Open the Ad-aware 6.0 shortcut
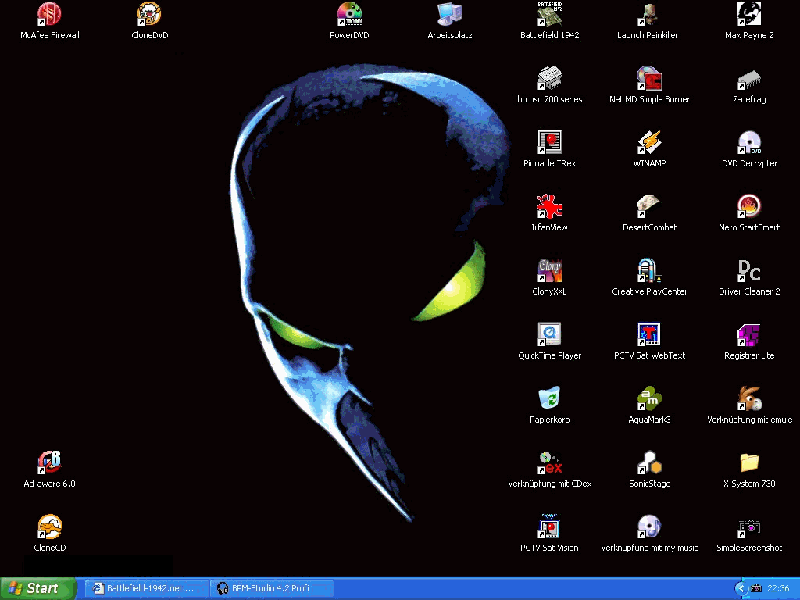 [49, 463]
